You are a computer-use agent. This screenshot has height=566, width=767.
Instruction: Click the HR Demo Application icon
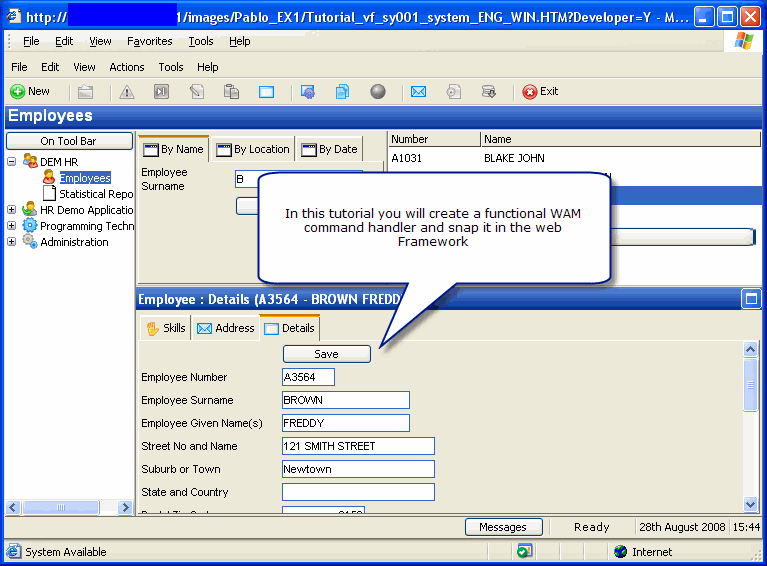point(29,209)
